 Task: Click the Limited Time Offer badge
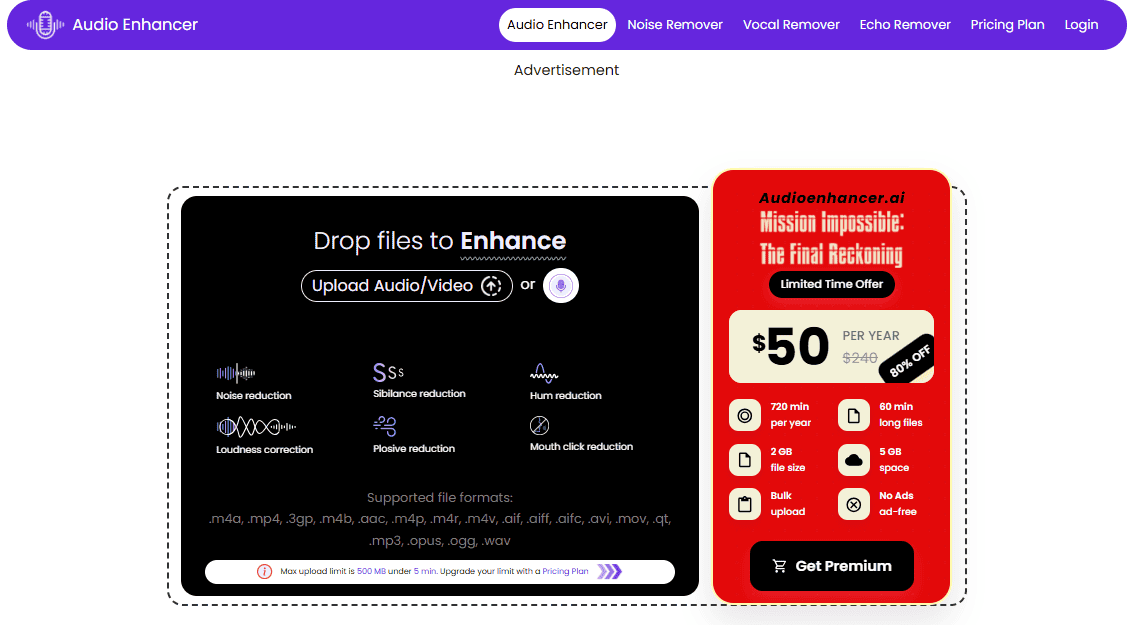pos(832,284)
